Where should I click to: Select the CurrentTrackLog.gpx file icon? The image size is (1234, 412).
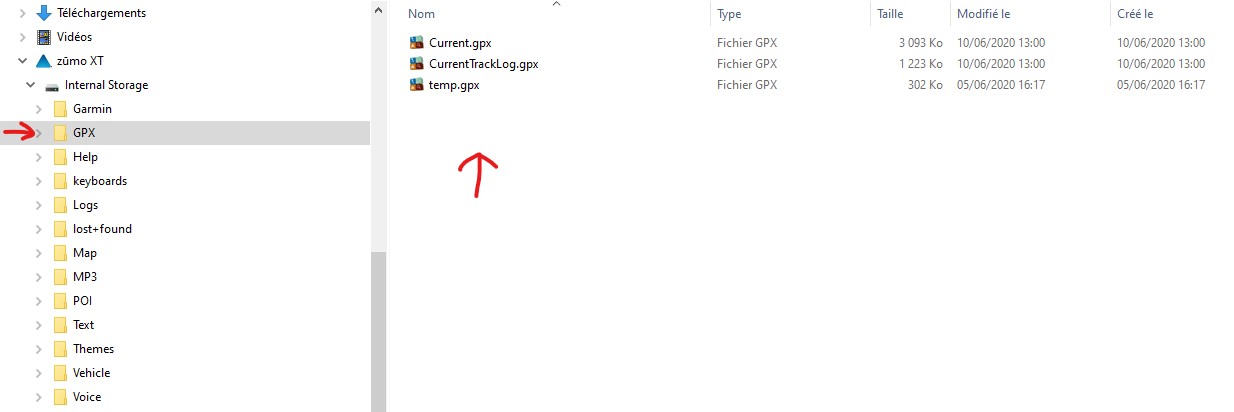pos(417,64)
